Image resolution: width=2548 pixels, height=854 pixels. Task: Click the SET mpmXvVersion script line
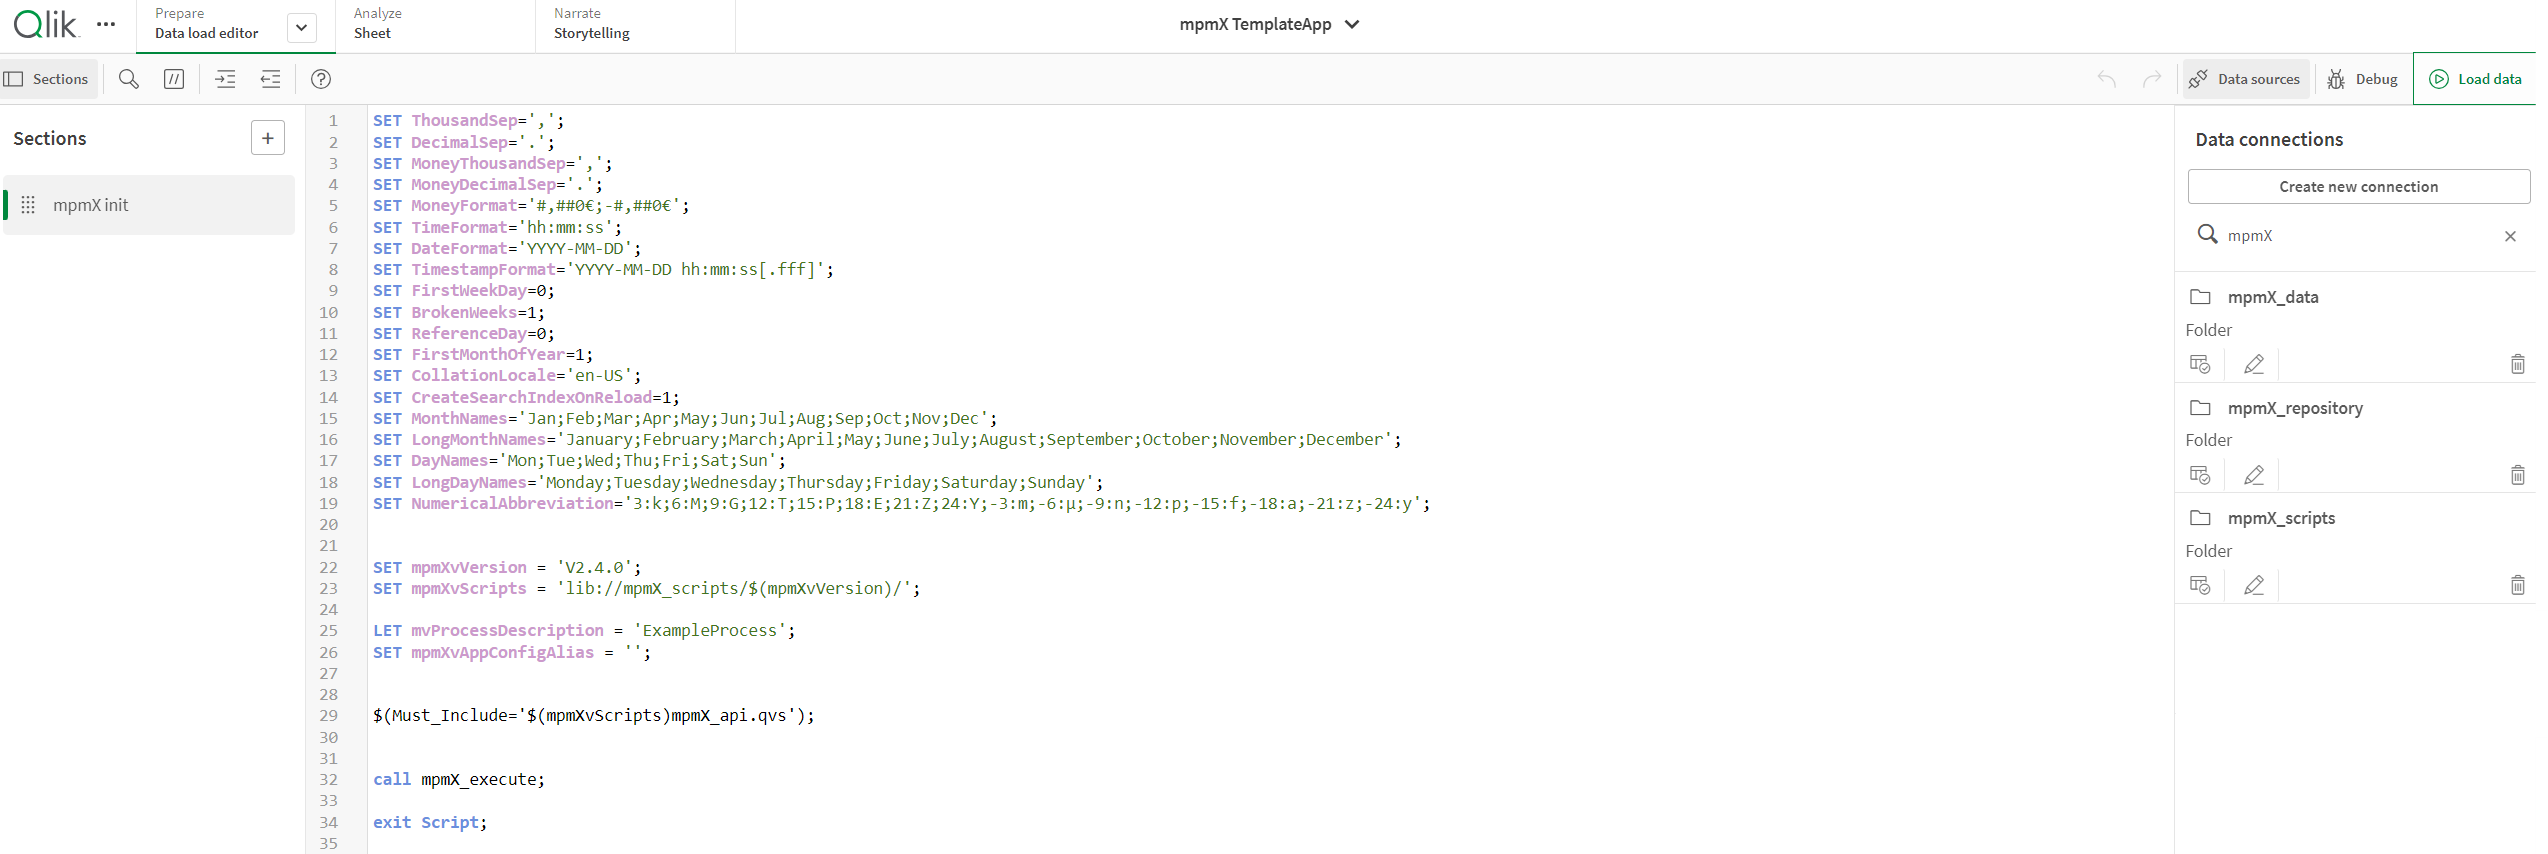(507, 568)
